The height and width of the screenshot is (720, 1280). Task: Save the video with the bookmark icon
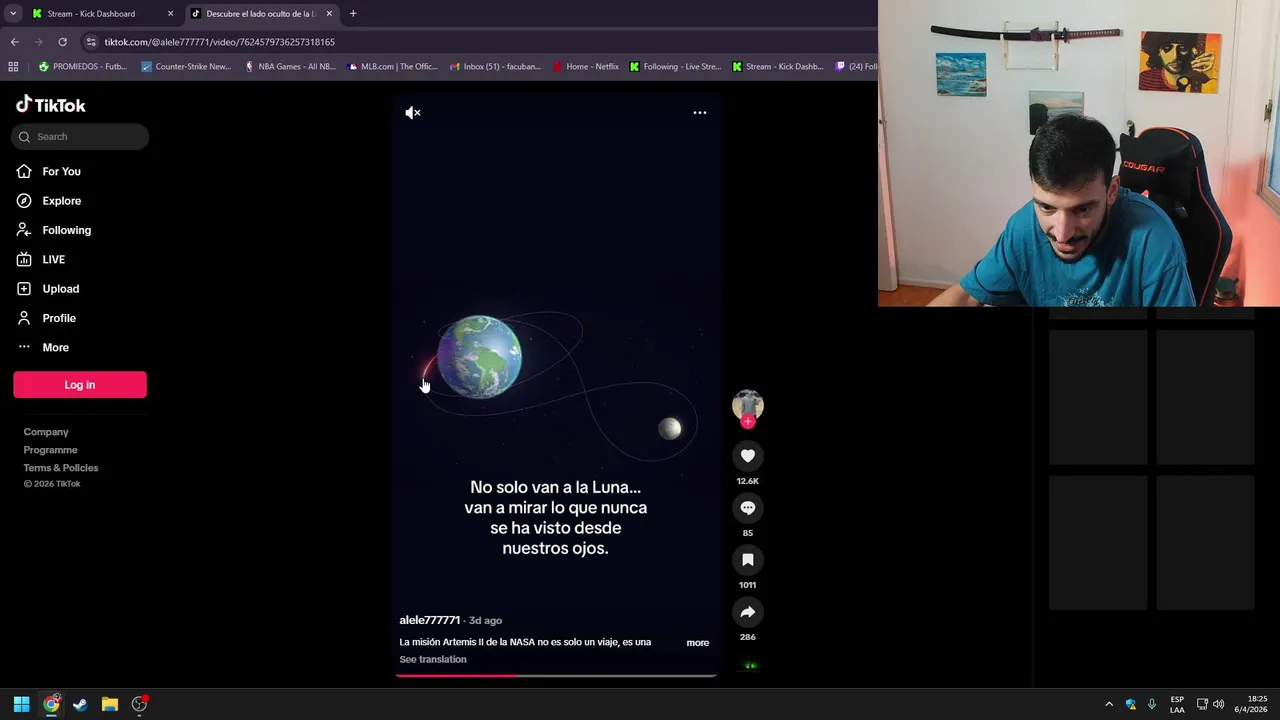coord(748,560)
